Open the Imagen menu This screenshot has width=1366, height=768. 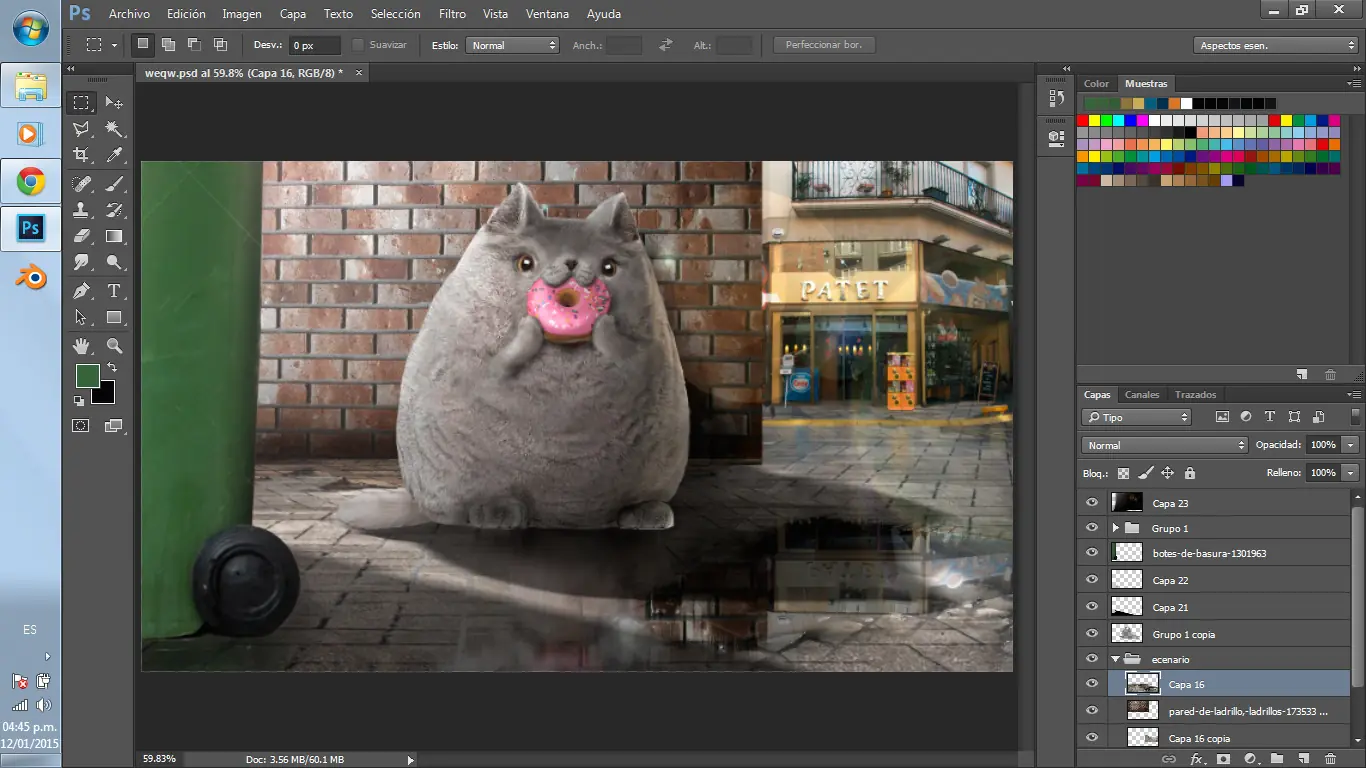coord(242,14)
